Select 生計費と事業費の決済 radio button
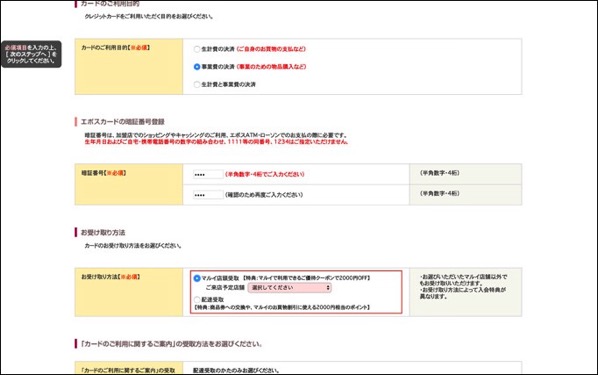The height and width of the screenshot is (375, 598). click(x=197, y=84)
